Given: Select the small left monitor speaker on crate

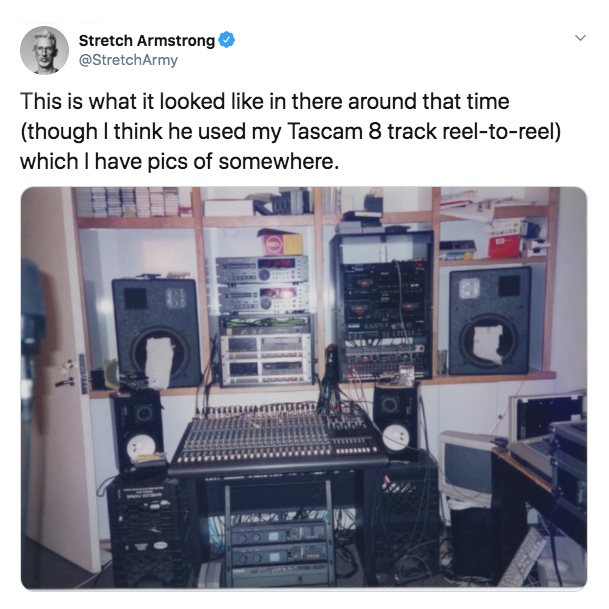Looking at the screenshot, I should click(x=137, y=428).
